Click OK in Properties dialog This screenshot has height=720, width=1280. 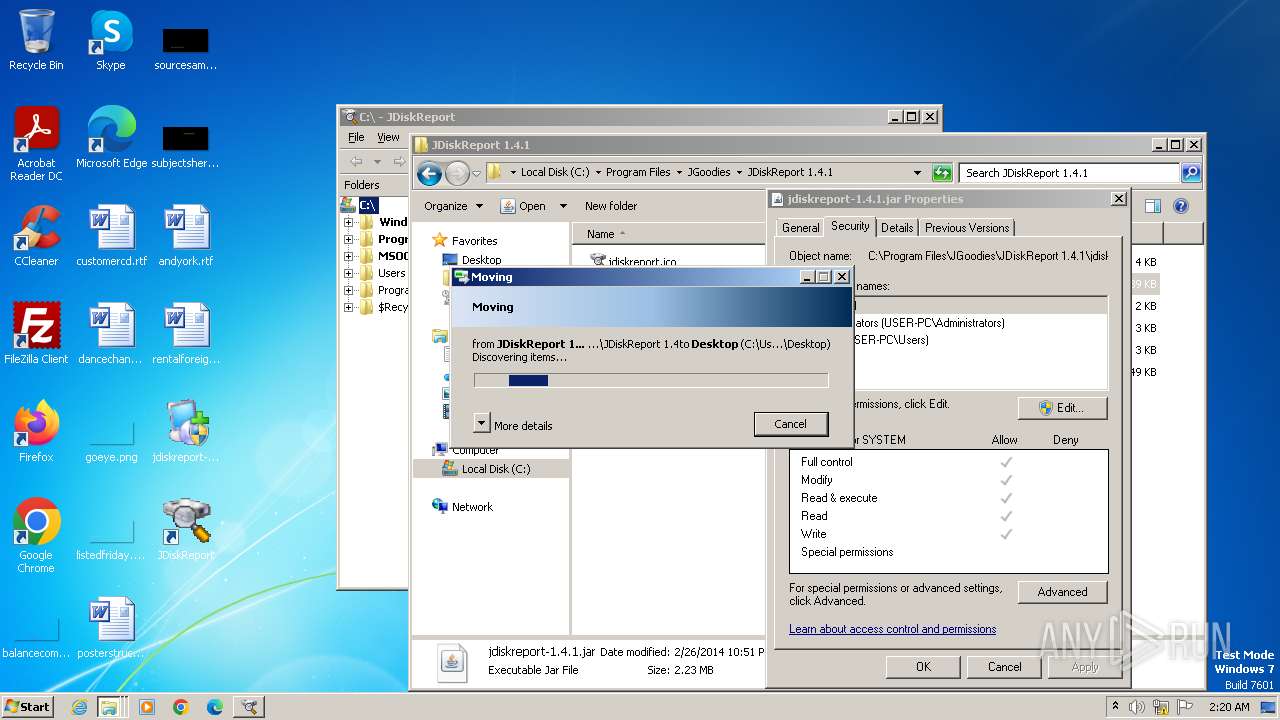point(923,667)
